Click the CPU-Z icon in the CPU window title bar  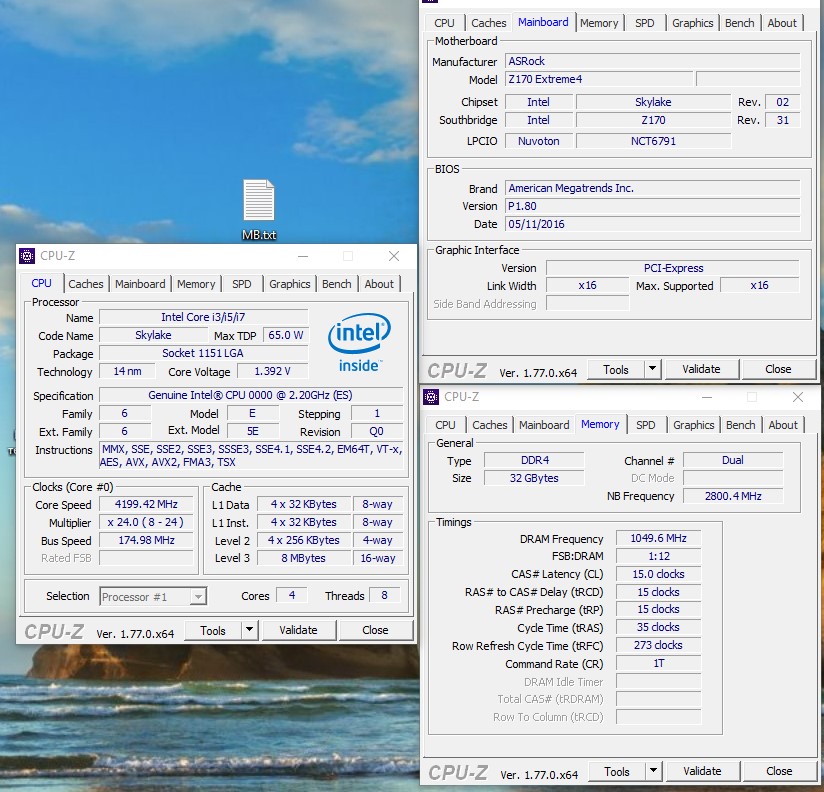coord(27,256)
